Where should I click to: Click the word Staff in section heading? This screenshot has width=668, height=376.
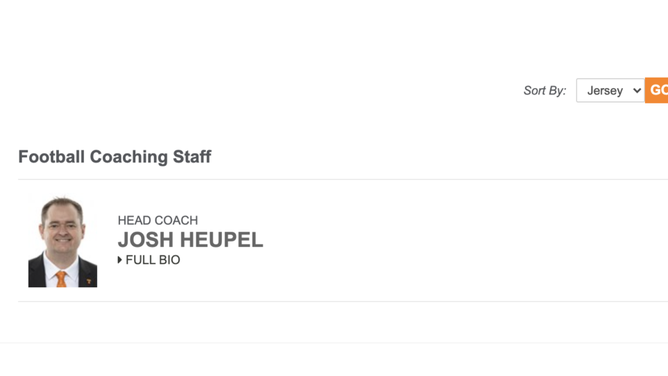[x=192, y=157]
